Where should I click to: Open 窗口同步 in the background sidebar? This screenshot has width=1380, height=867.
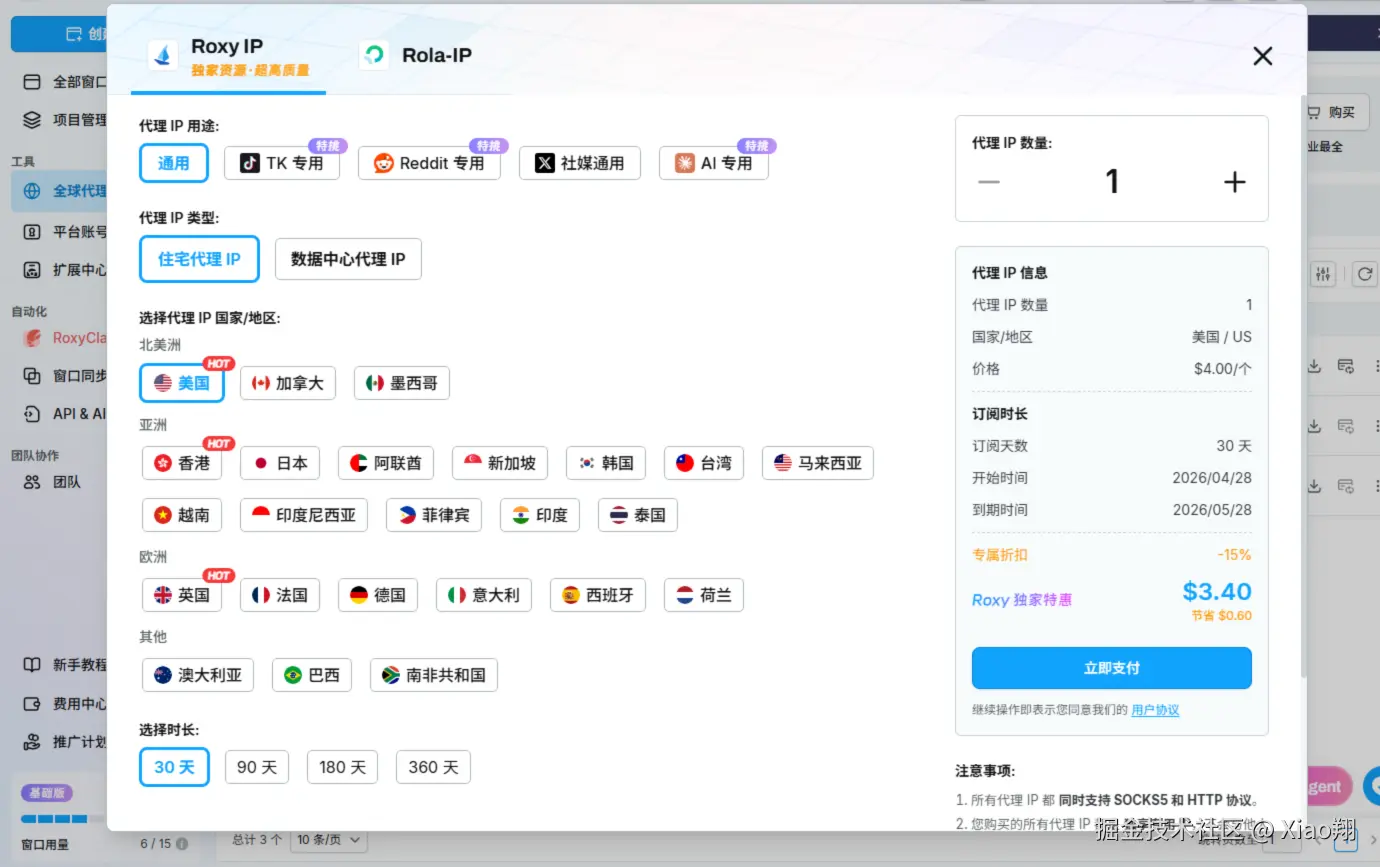(65, 376)
